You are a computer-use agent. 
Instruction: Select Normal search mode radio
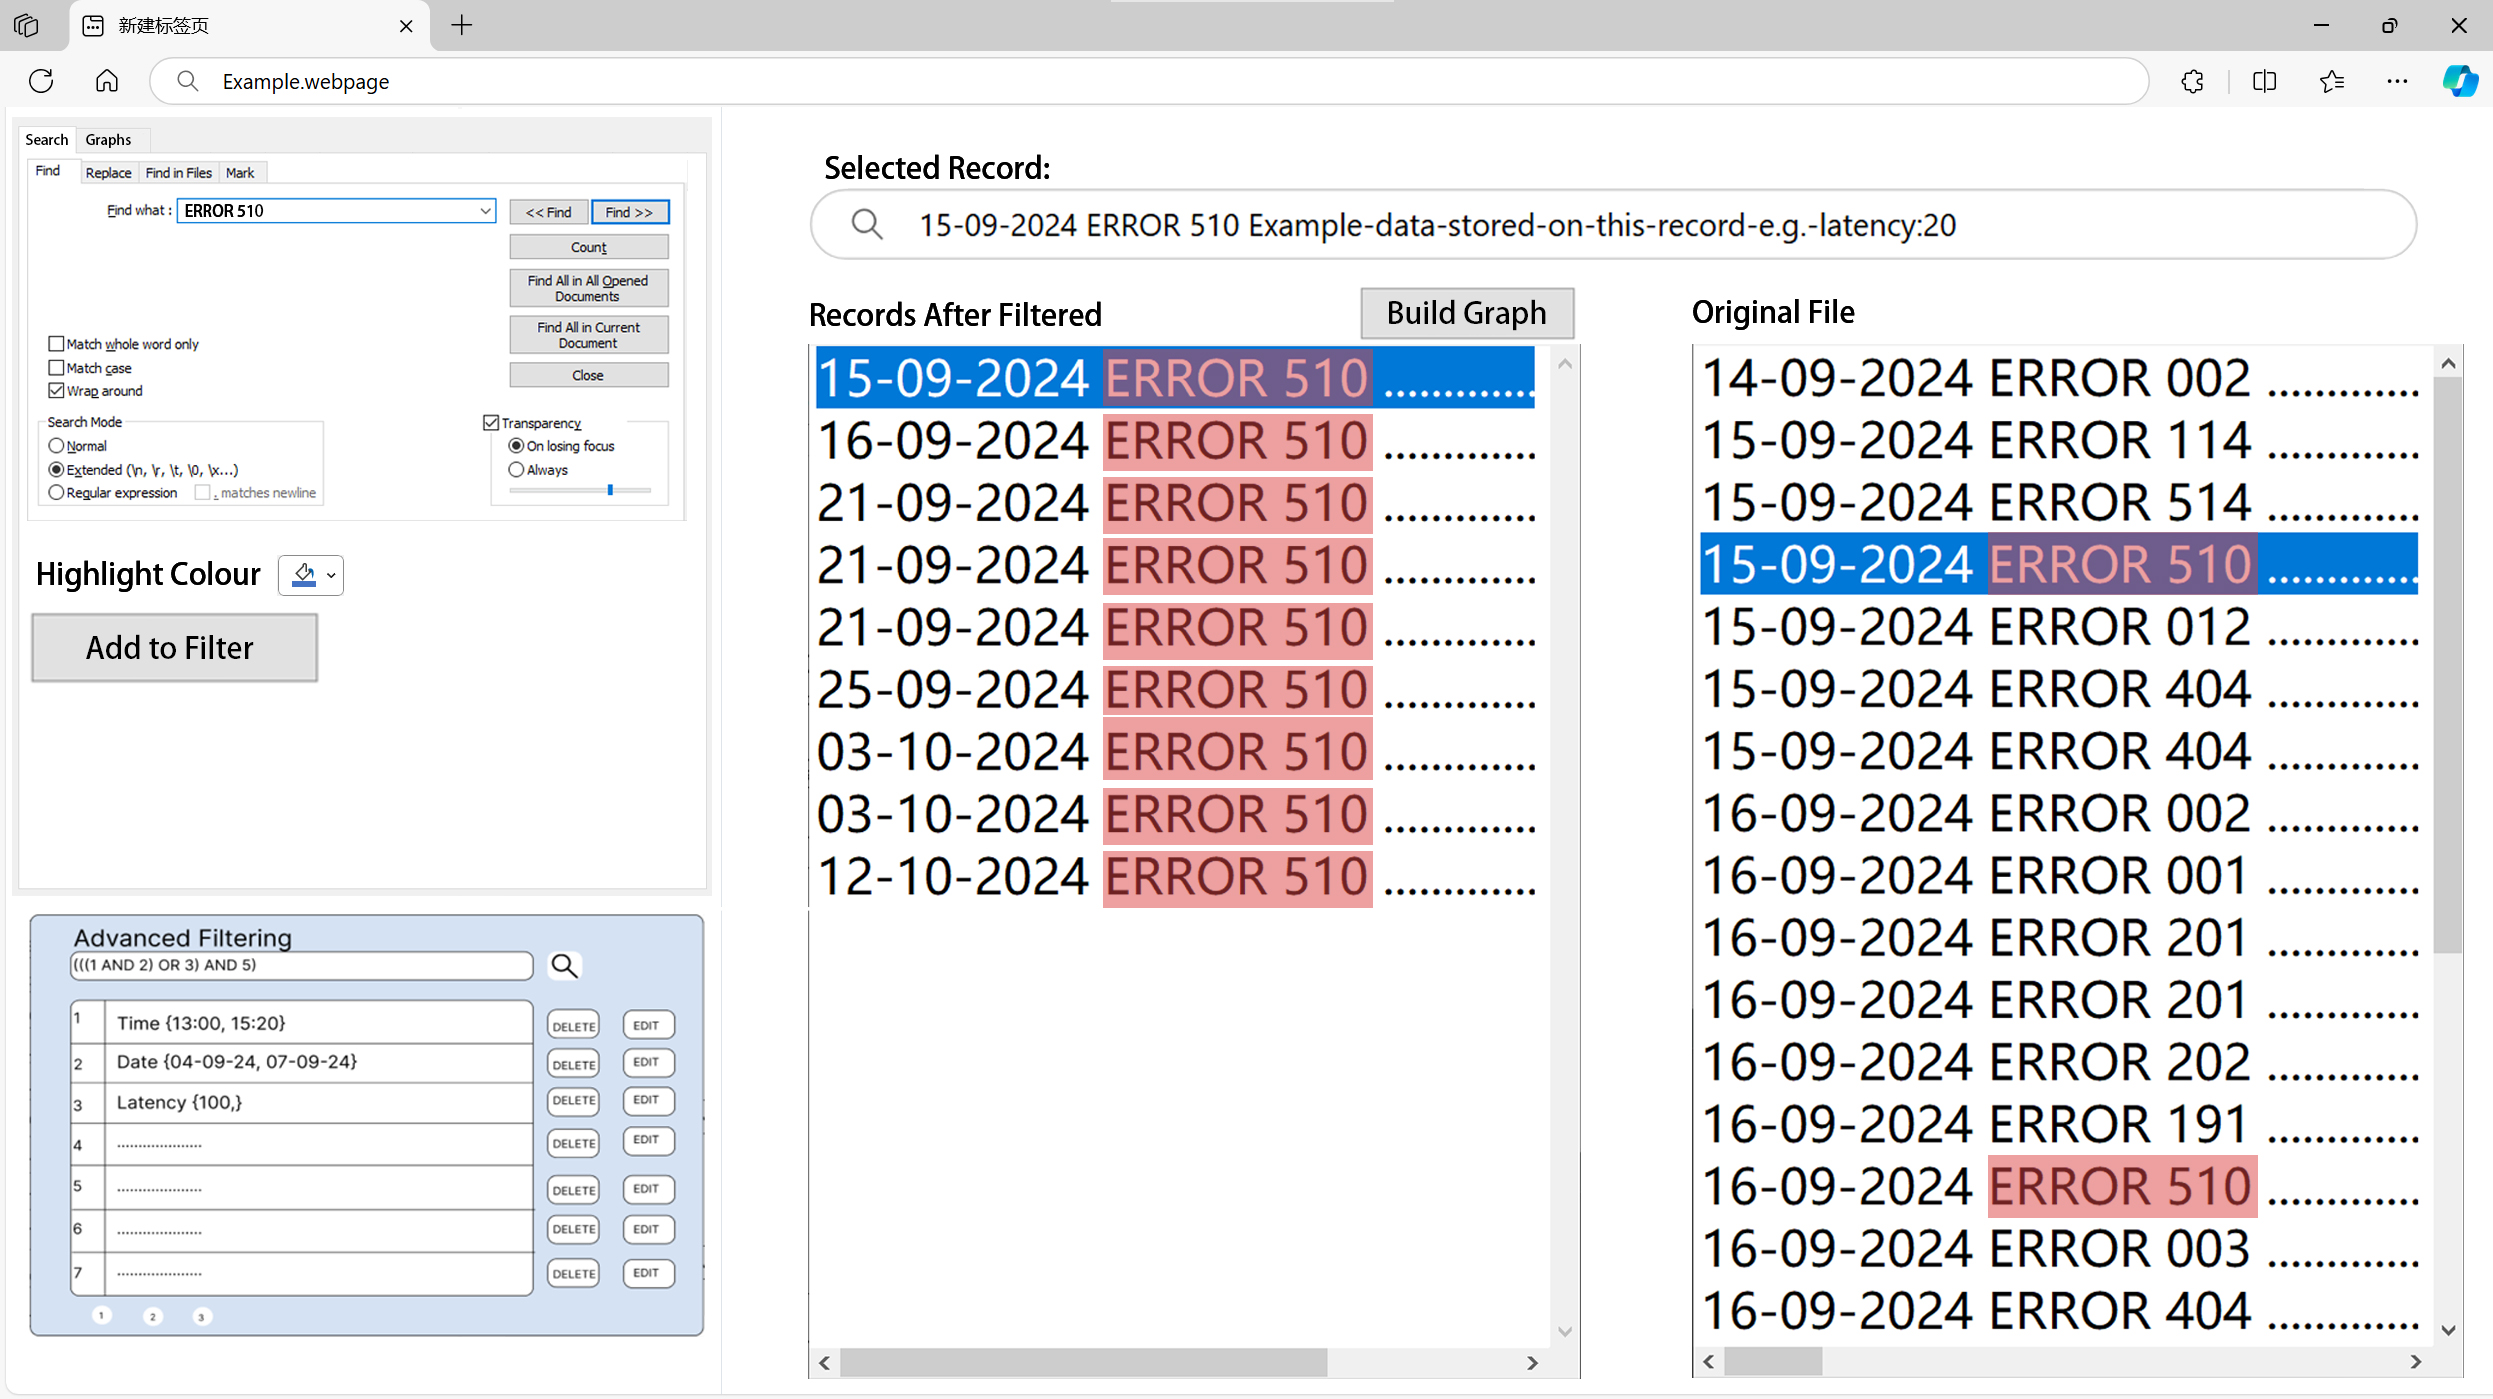tap(56, 446)
